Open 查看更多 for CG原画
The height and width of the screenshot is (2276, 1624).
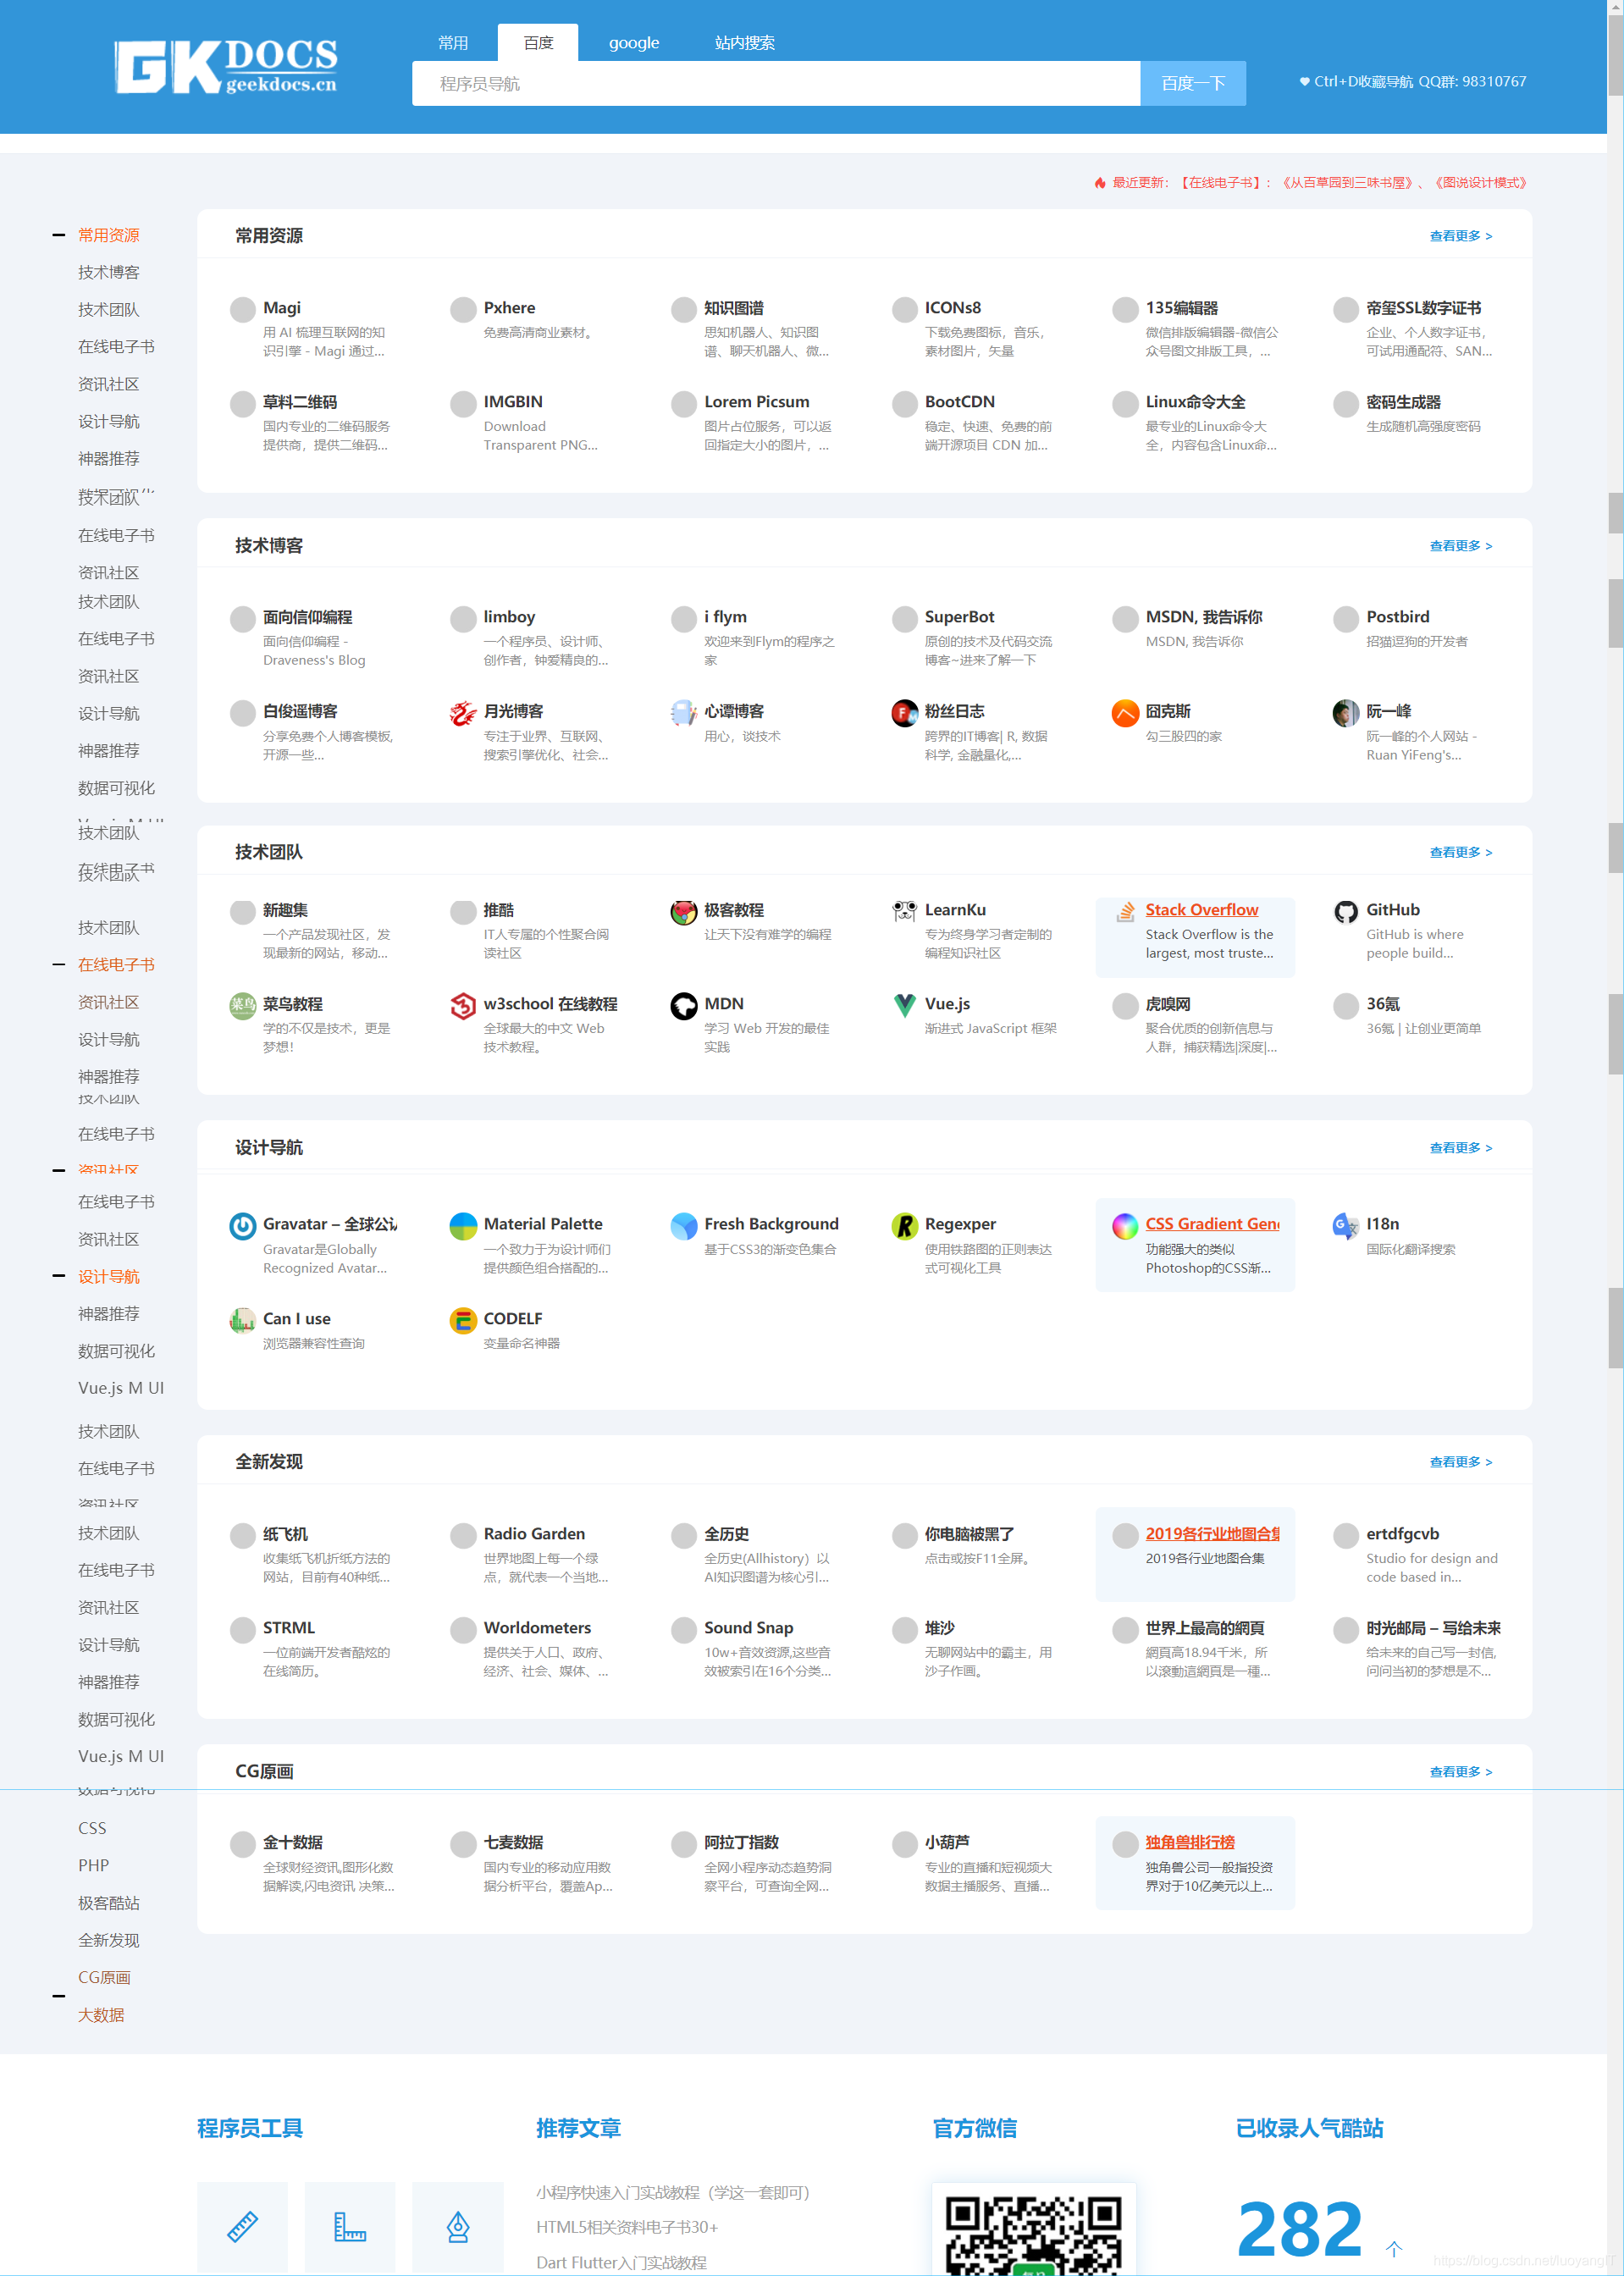click(1461, 1772)
